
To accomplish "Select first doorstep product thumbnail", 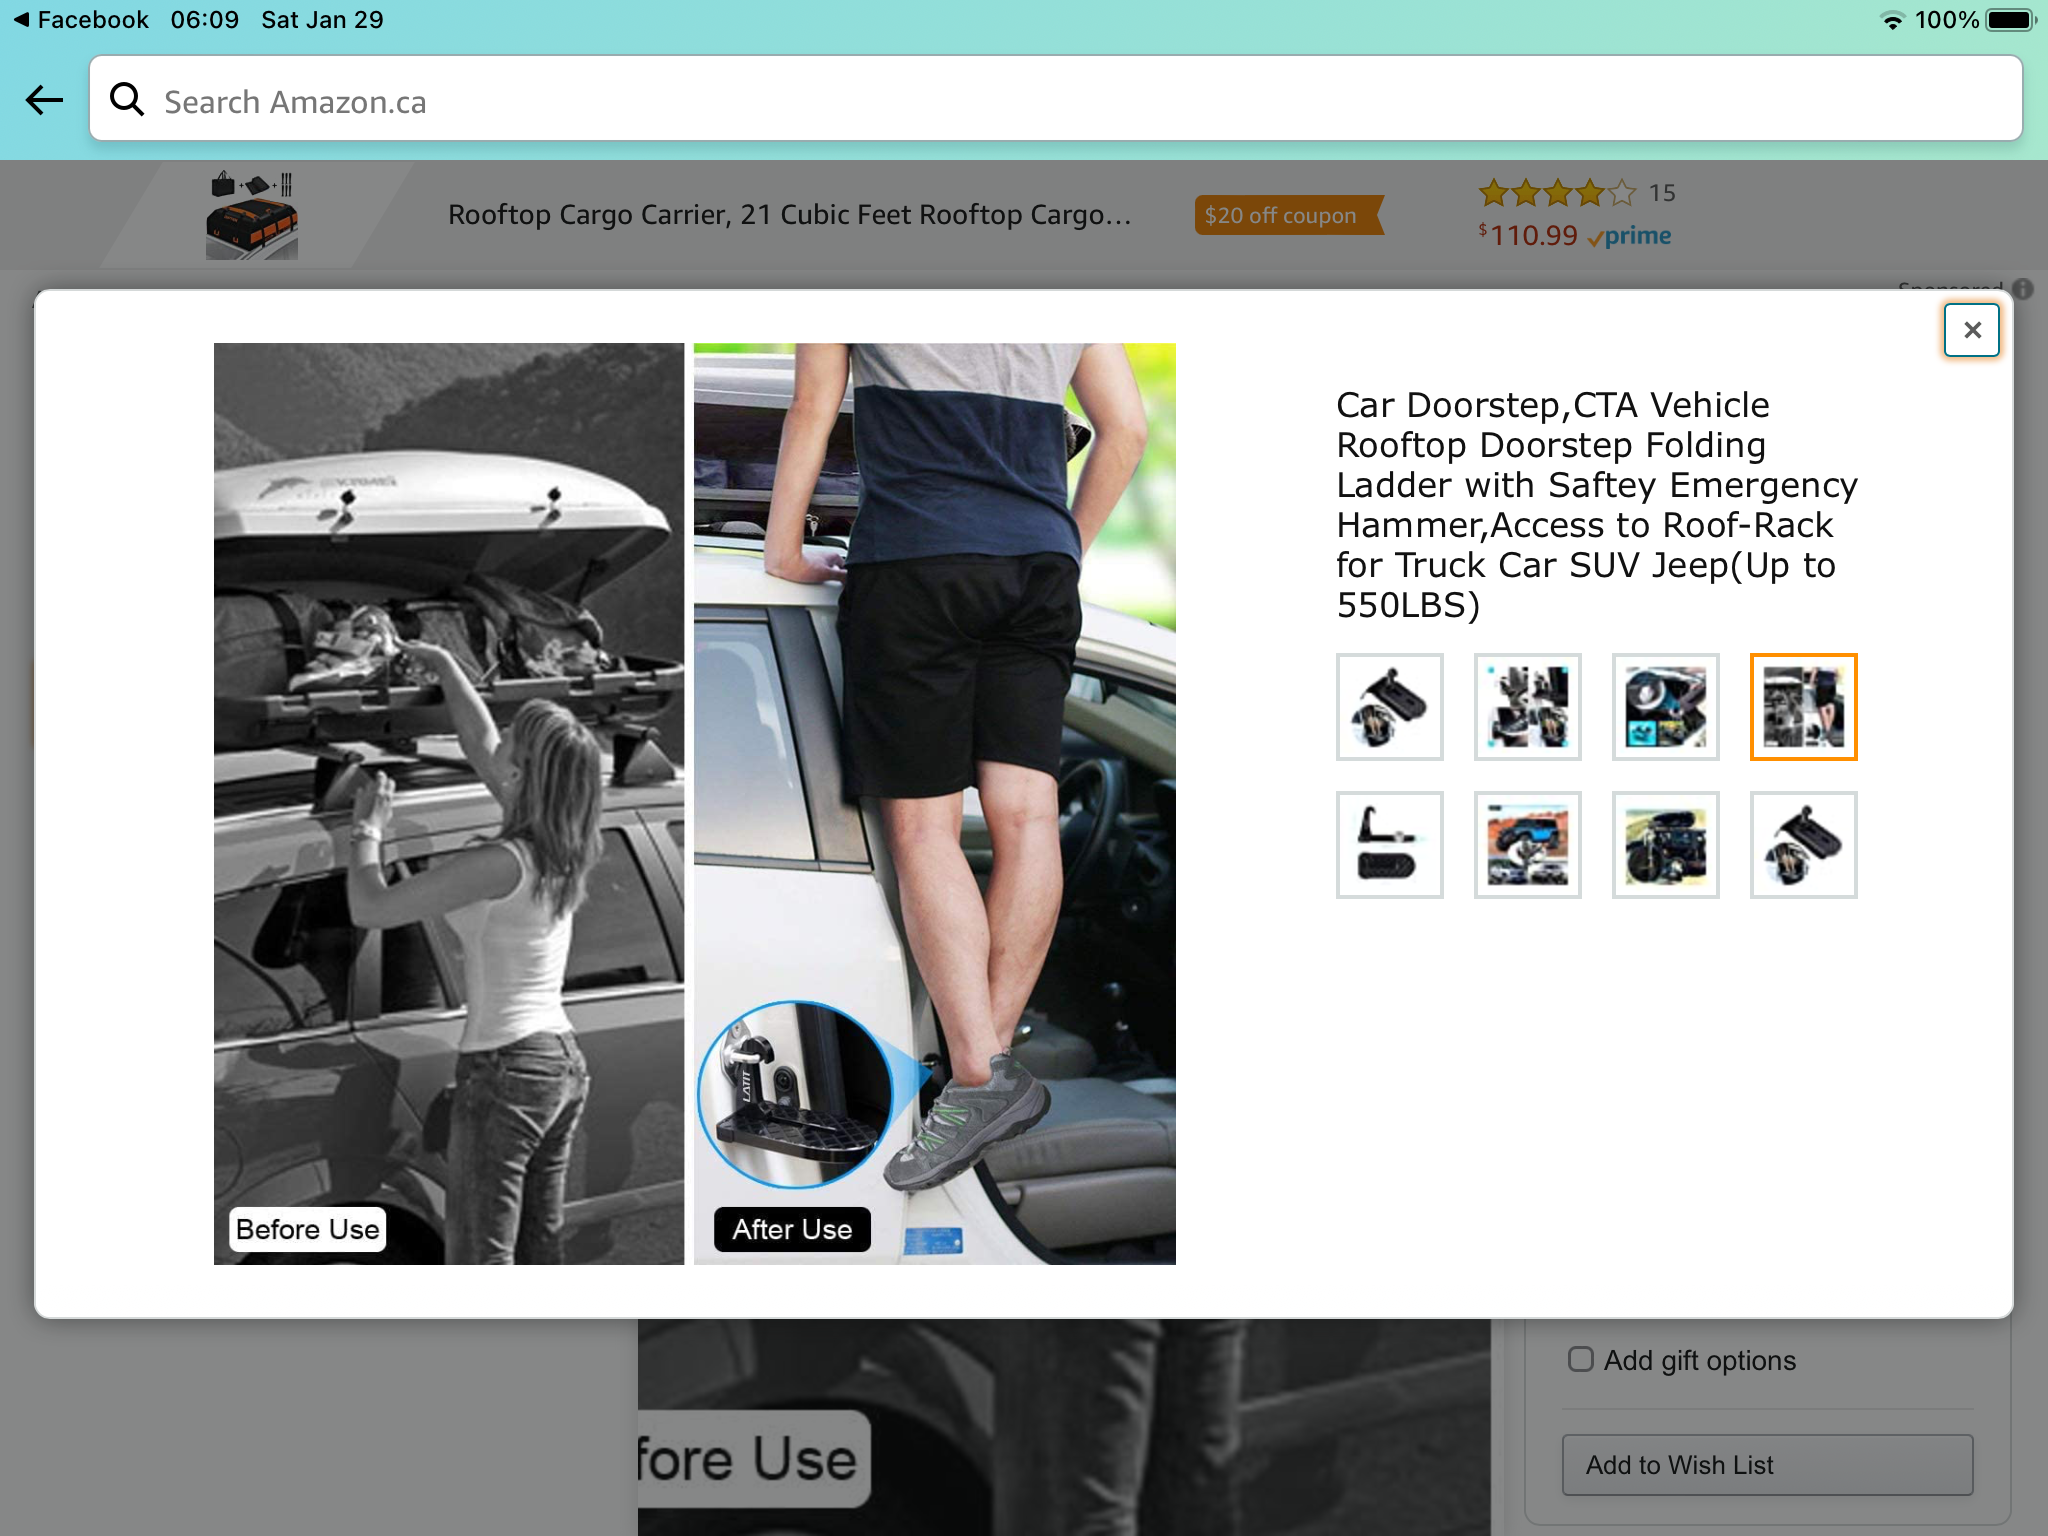I will 1389,707.
